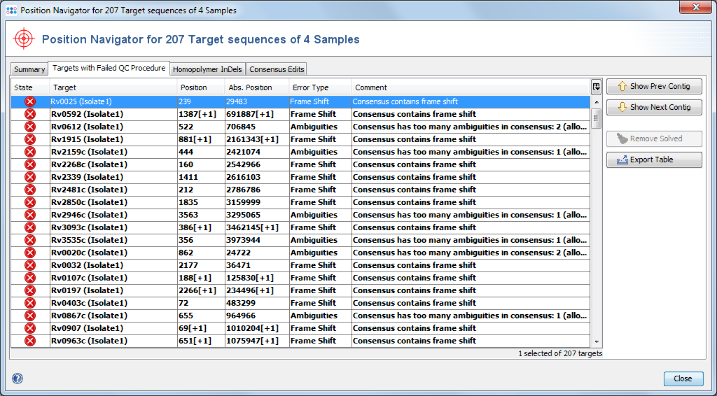Screen dimensions: 717x396
Task: Open the Homopolymer InDels tab
Action: pos(208,70)
